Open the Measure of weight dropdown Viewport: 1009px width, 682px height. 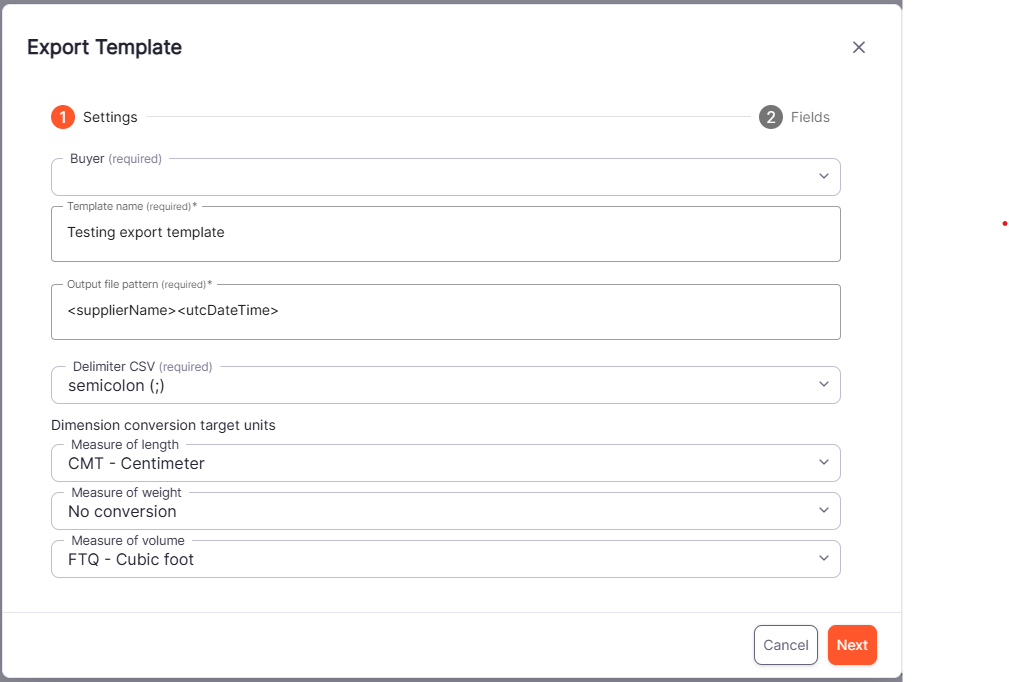[445, 511]
